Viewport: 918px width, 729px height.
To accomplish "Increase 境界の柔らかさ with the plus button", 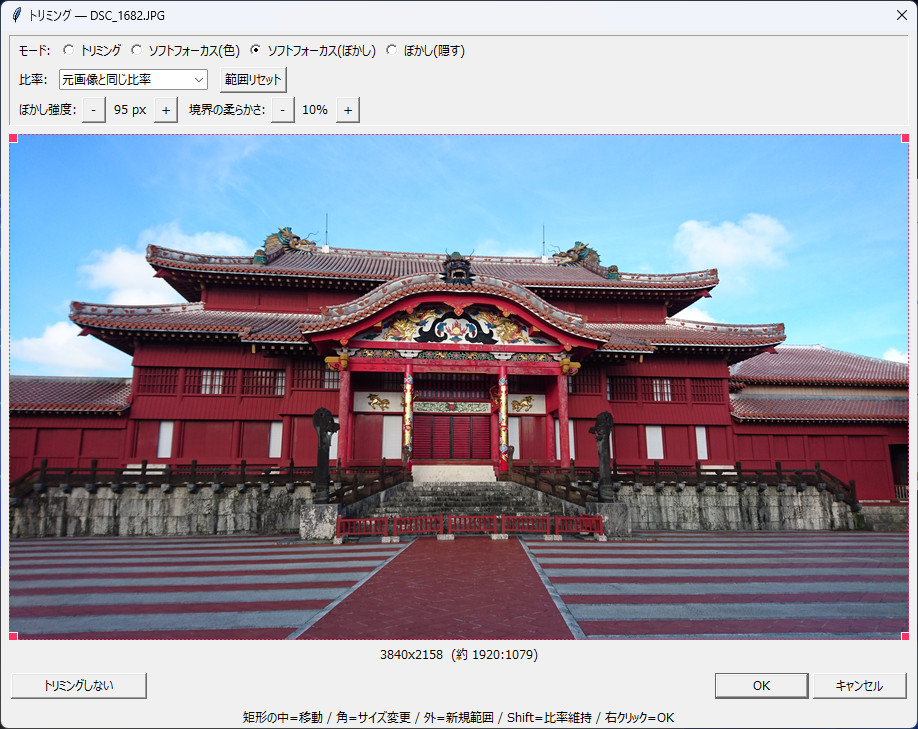I will click(348, 110).
